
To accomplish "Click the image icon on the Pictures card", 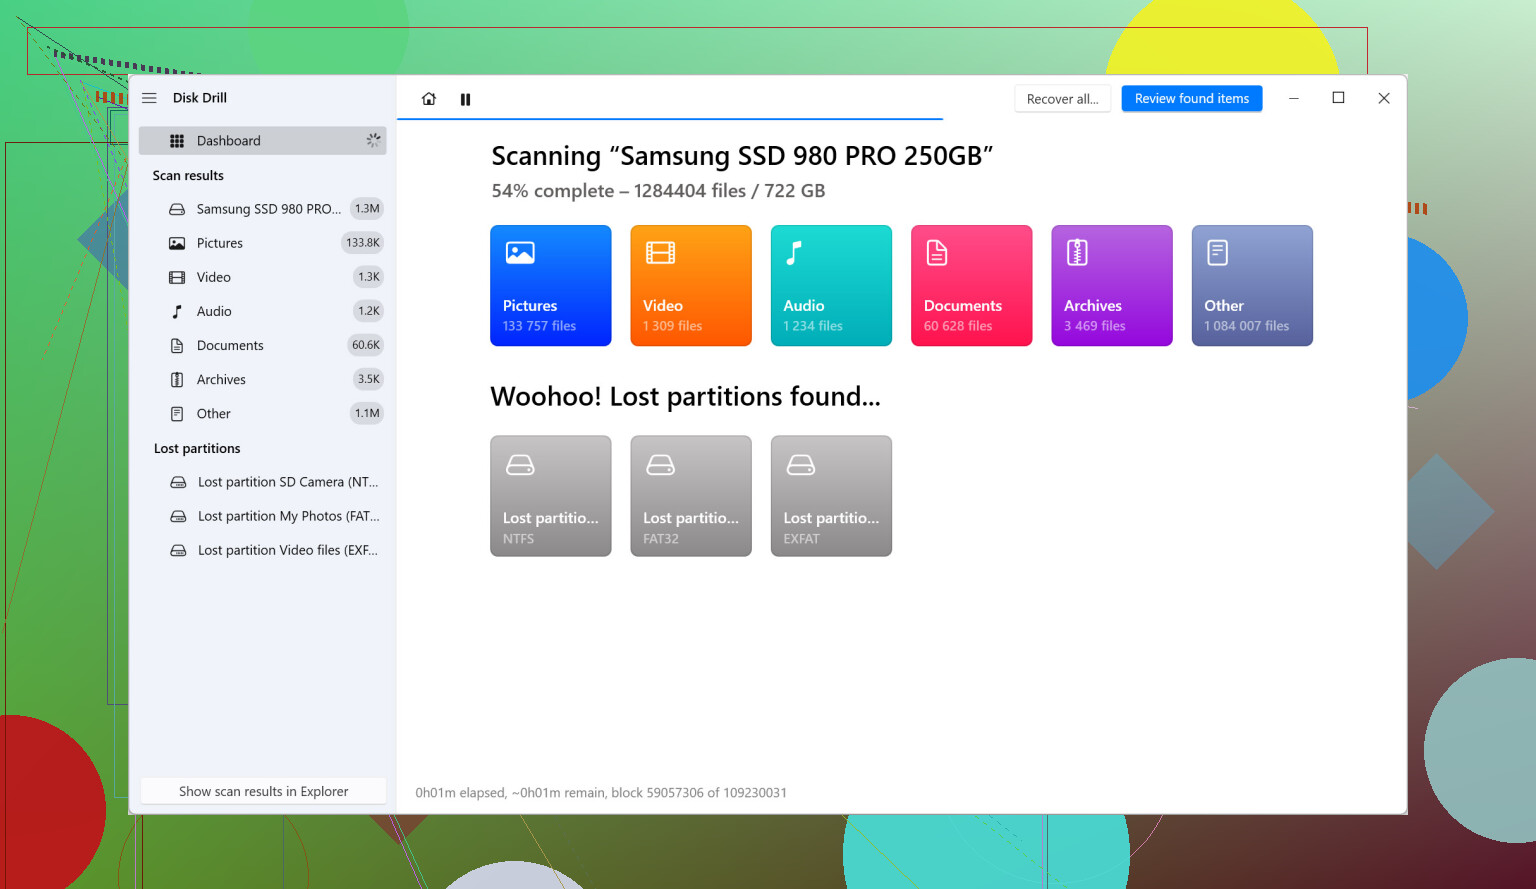I will coord(520,253).
